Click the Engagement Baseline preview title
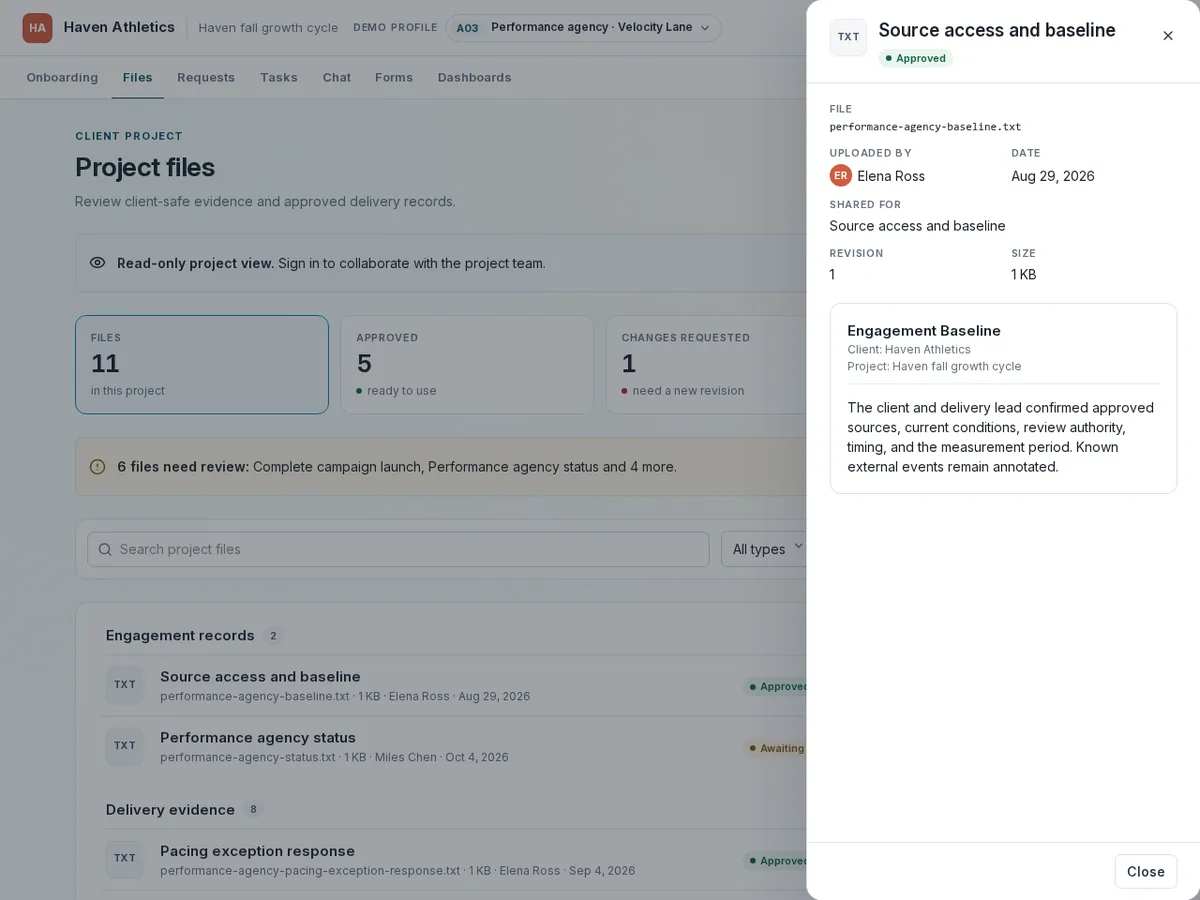The image size is (1200, 900). click(x=924, y=331)
